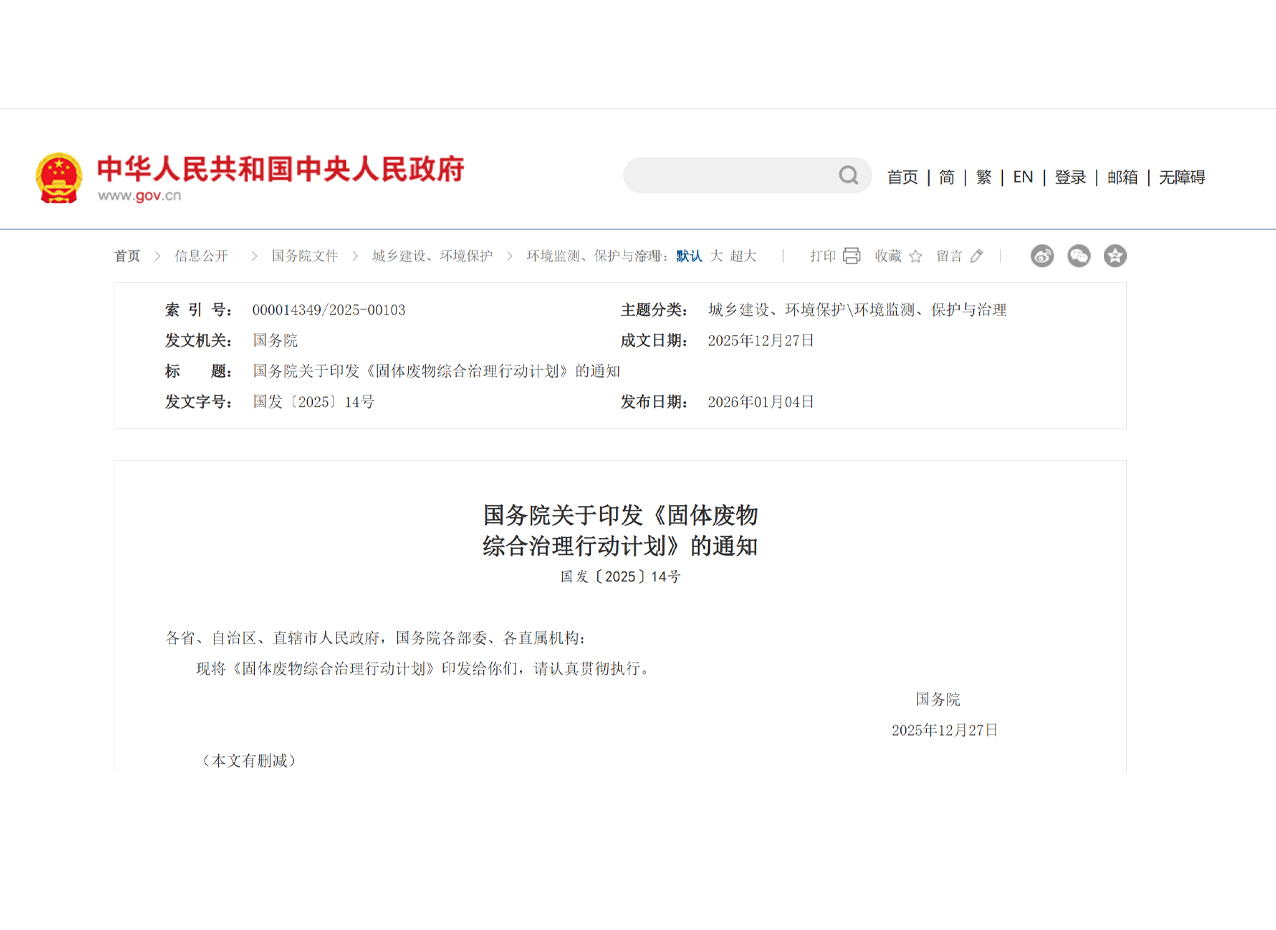Click the printer icon

click(851, 256)
